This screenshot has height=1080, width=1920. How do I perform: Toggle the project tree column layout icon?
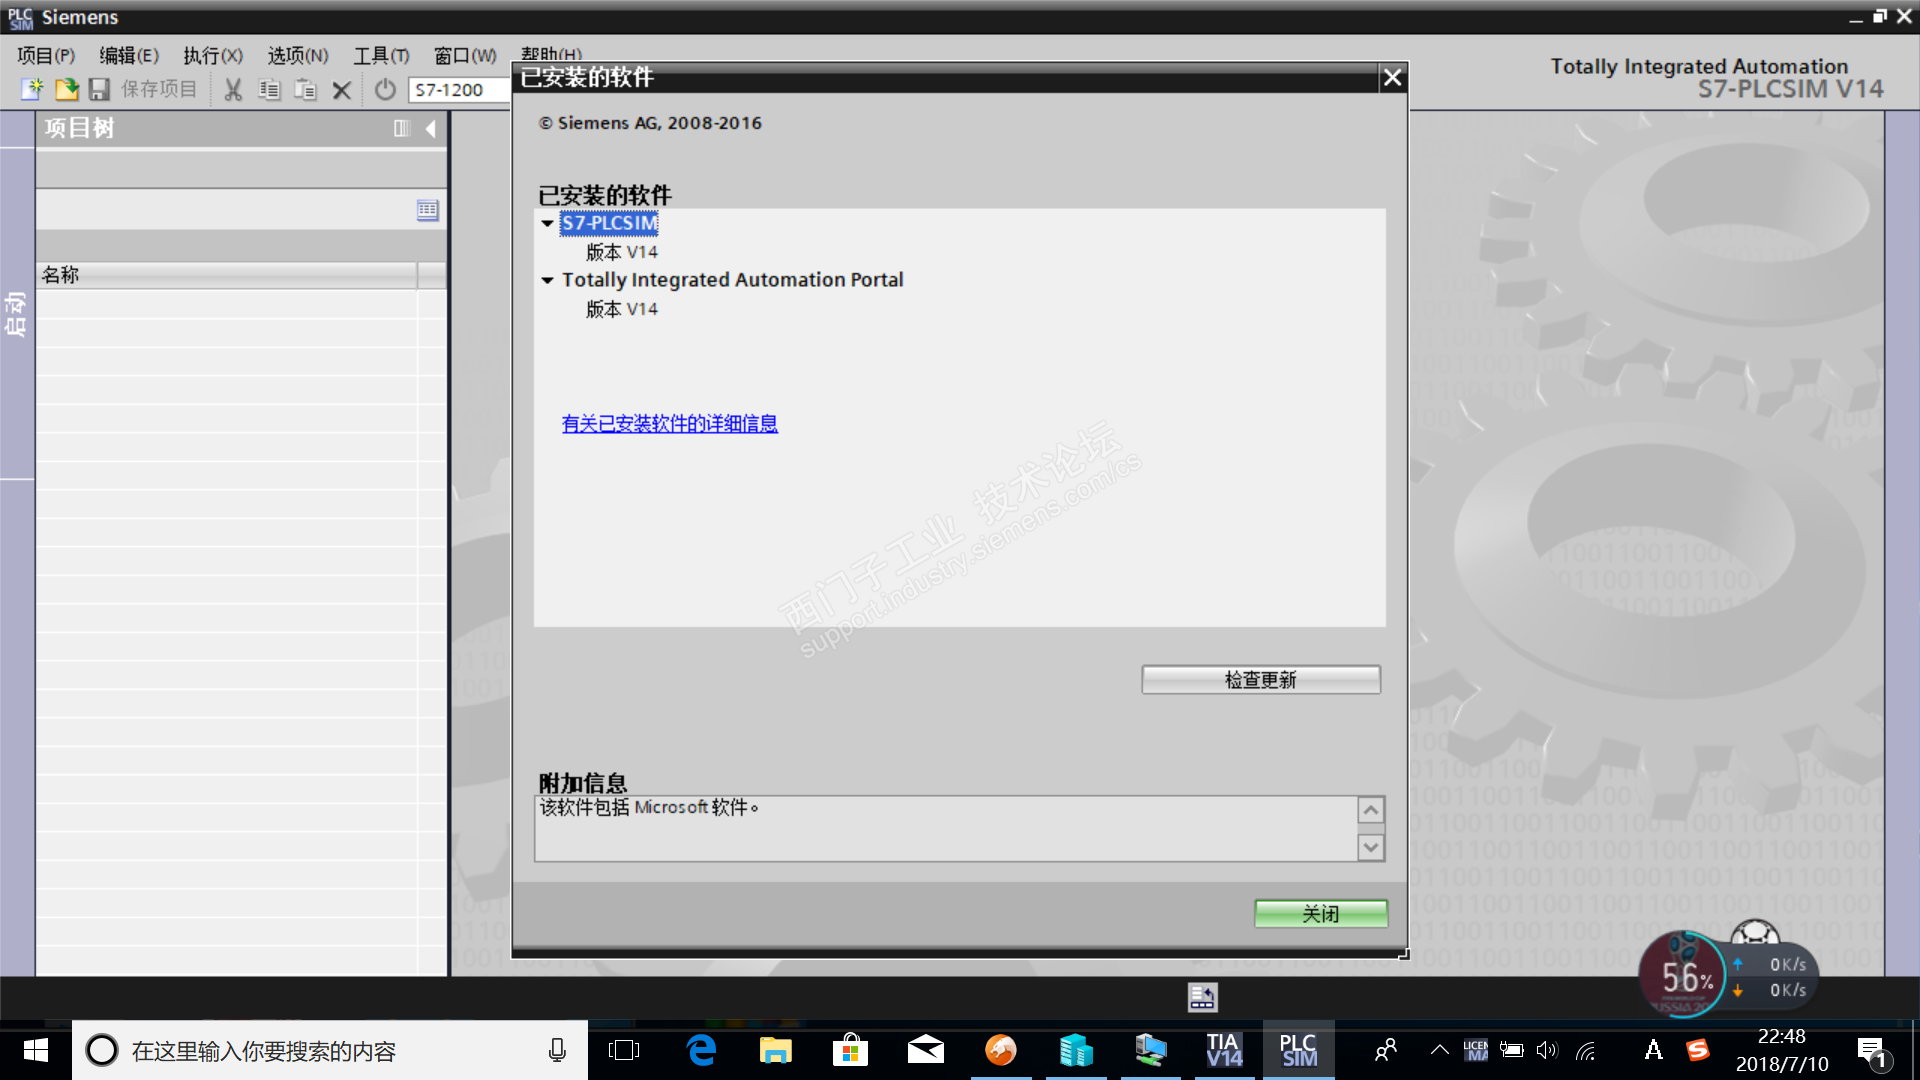[402, 128]
